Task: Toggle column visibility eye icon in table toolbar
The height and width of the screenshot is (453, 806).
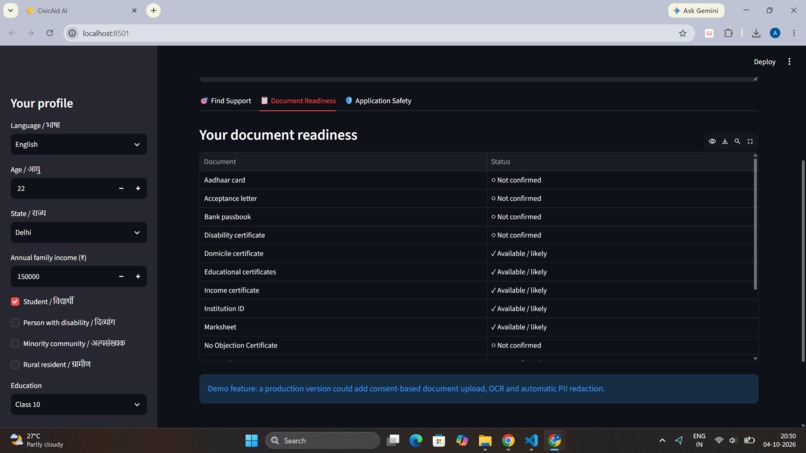Action: [x=712, y=141]
